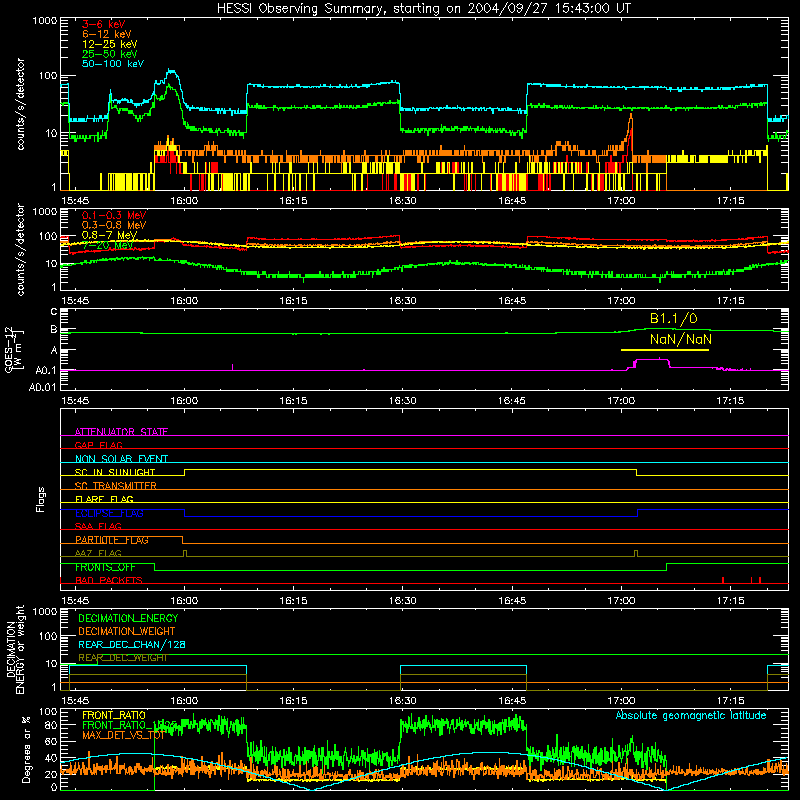This screenshot has height=800, width=800.
Task: Click the 'DECIMATION_ENERGY' legend label
Action: coord(128,618)
